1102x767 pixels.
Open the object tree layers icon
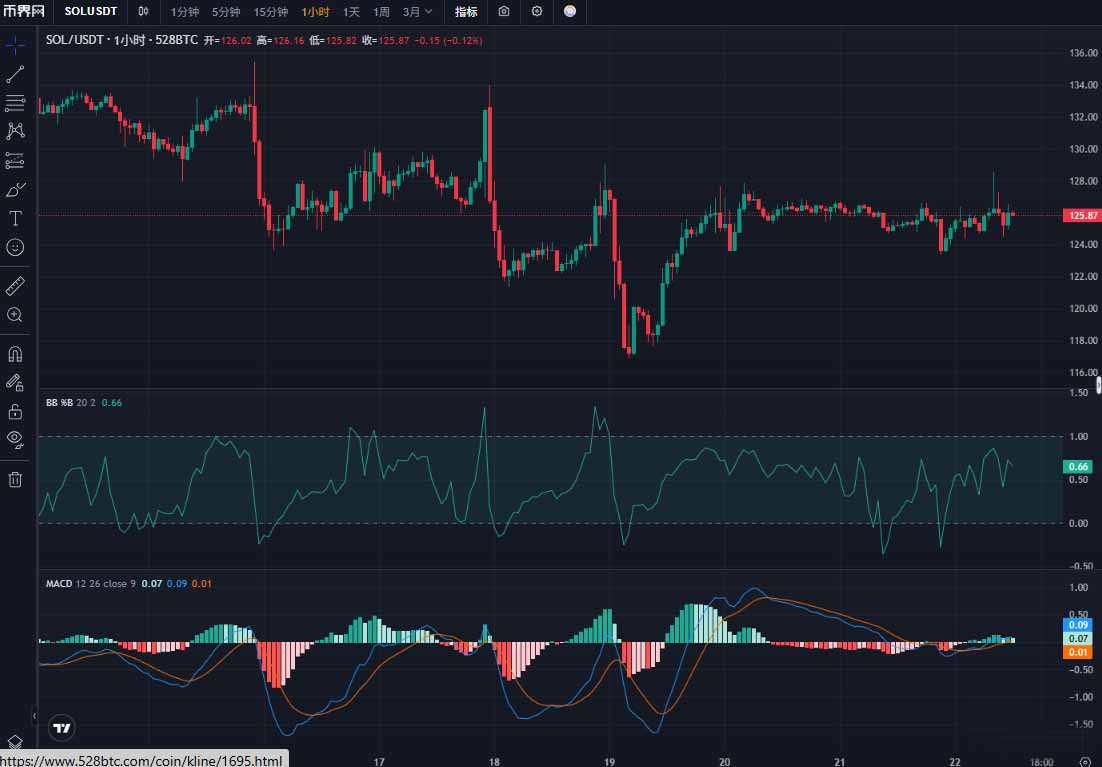click(x=15, y=742)
